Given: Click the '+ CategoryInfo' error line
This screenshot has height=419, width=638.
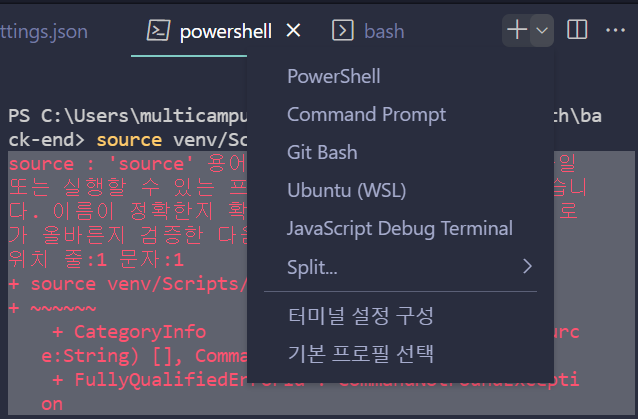Looking at the screenshot, I should (129, 332).
